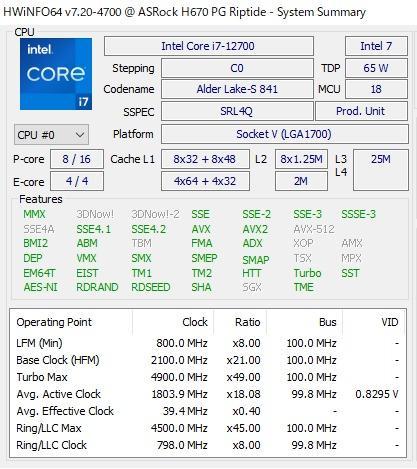417x469 pixels.
Task: Select the Ring/LLC Clock row
Action: tap(207, 445)
